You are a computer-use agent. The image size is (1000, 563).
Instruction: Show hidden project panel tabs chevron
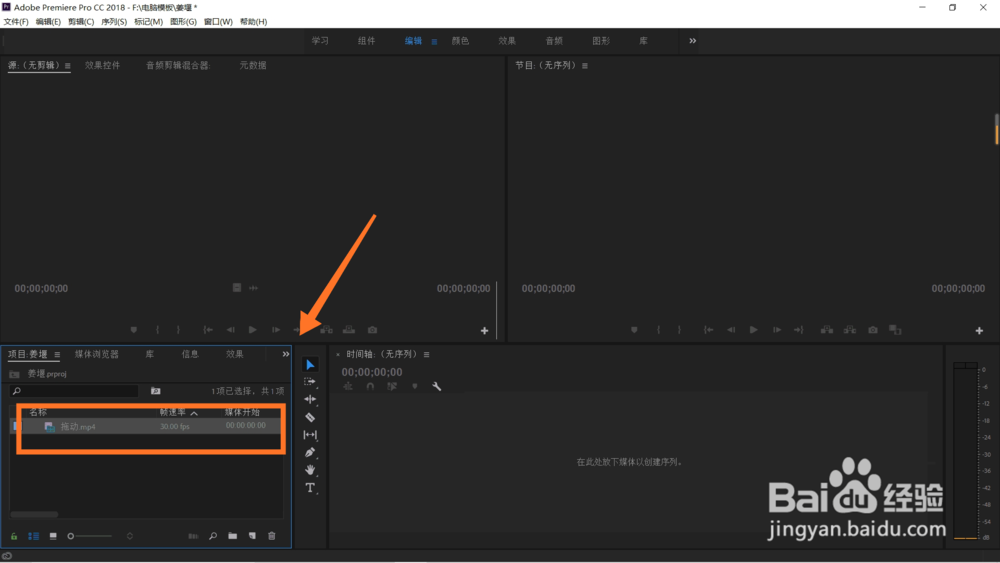pos(286,354)
